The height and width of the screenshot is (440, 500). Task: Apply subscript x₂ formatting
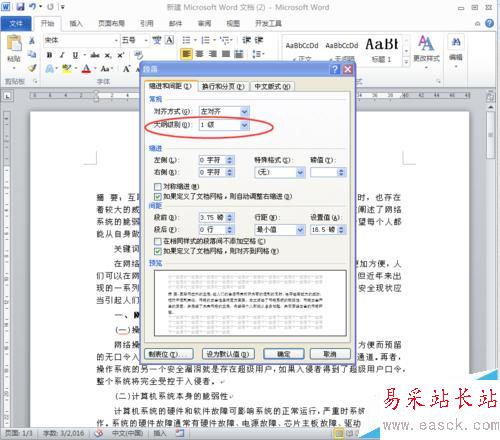click(108, 55)
